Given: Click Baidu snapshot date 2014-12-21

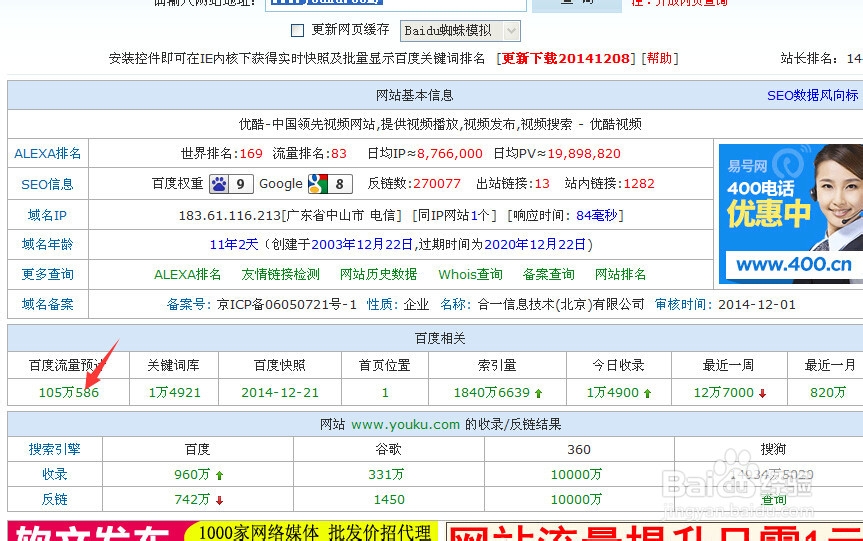Looking at the screenshot, I should coord(280,392).
